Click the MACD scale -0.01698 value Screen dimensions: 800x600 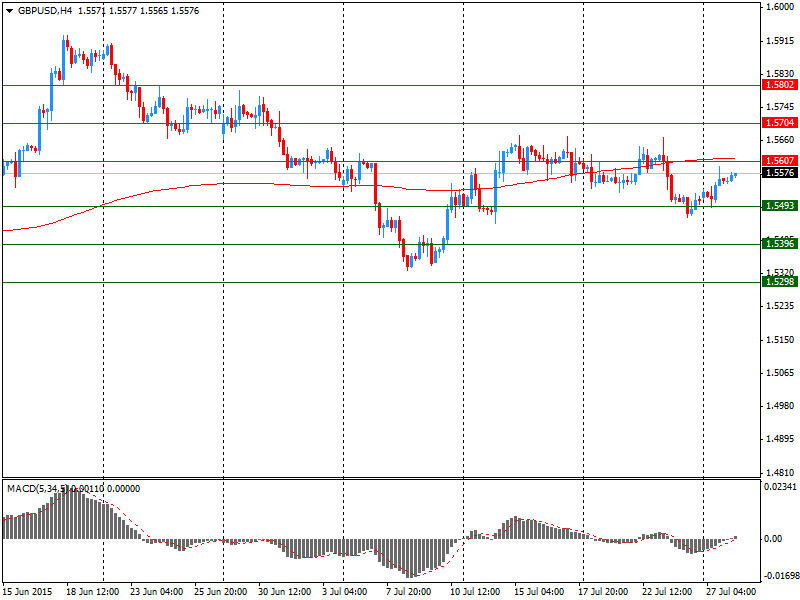(x=780, y=577)
